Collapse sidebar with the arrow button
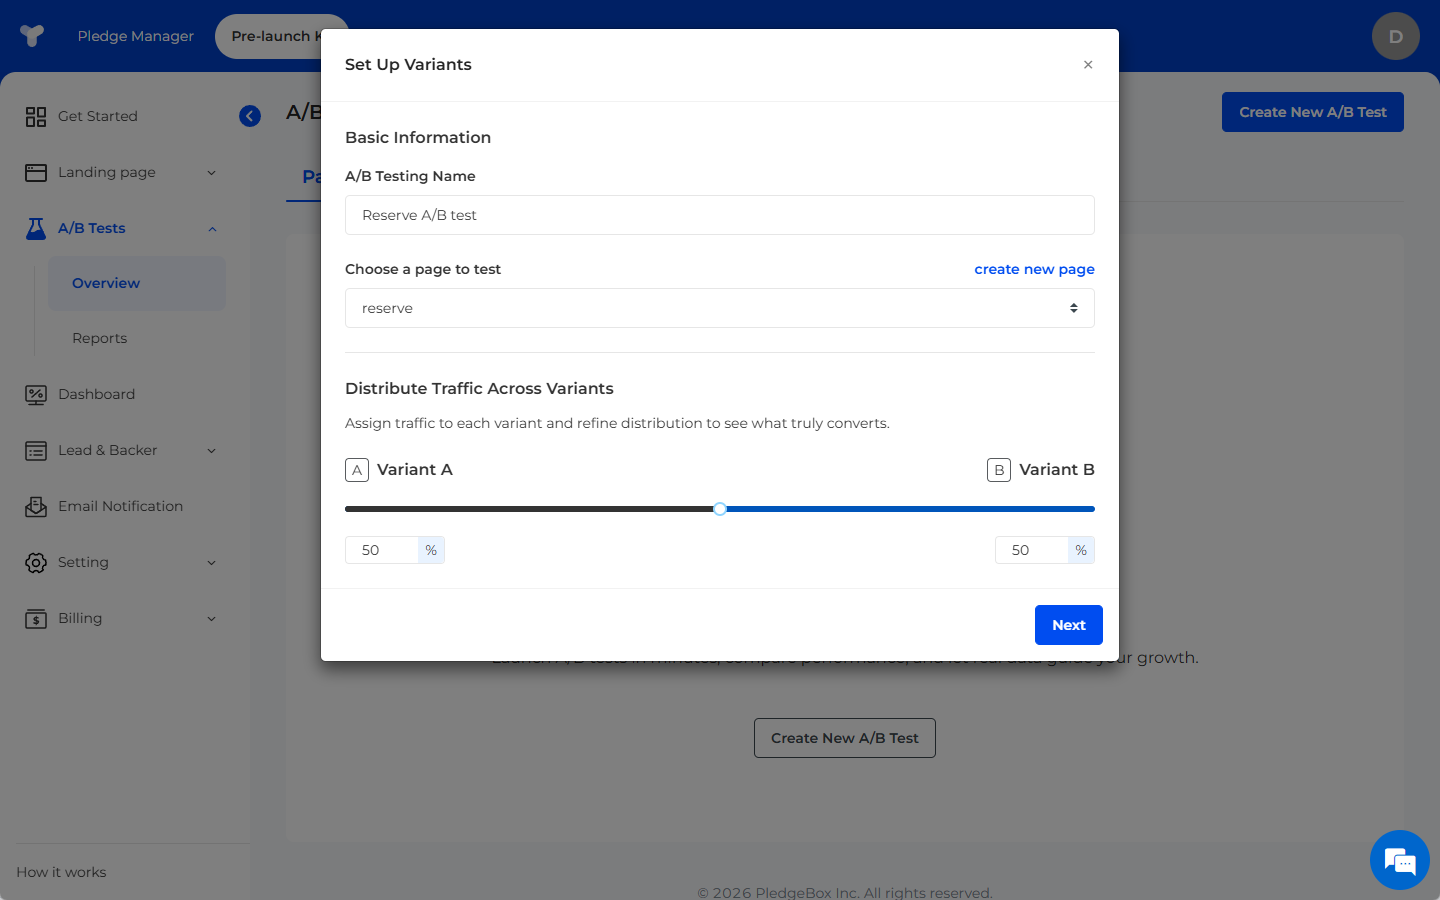The width and height of the screenshot is (1440, 900). click(x=250, y=116)
